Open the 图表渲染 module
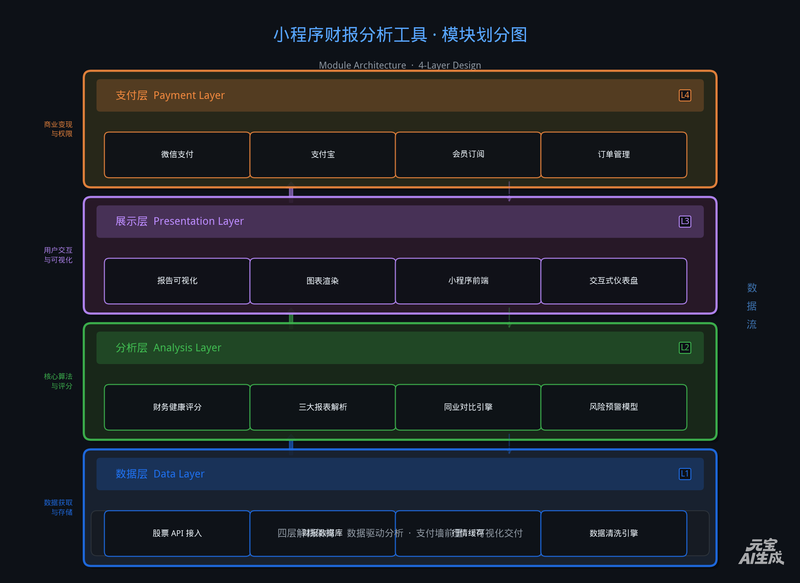 point(322,281)
